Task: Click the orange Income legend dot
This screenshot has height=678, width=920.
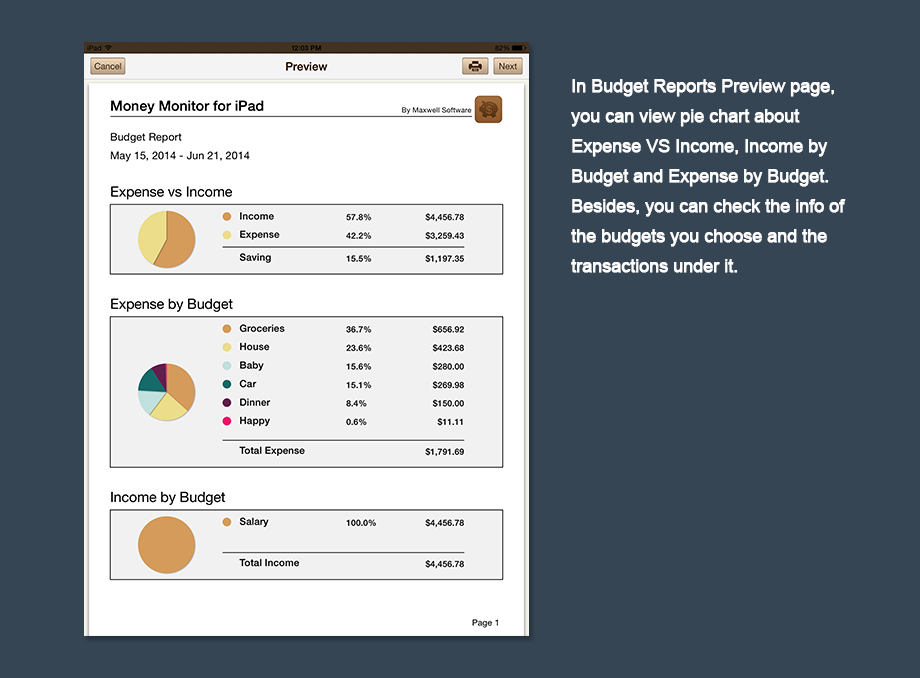Action: pos(227,217)
